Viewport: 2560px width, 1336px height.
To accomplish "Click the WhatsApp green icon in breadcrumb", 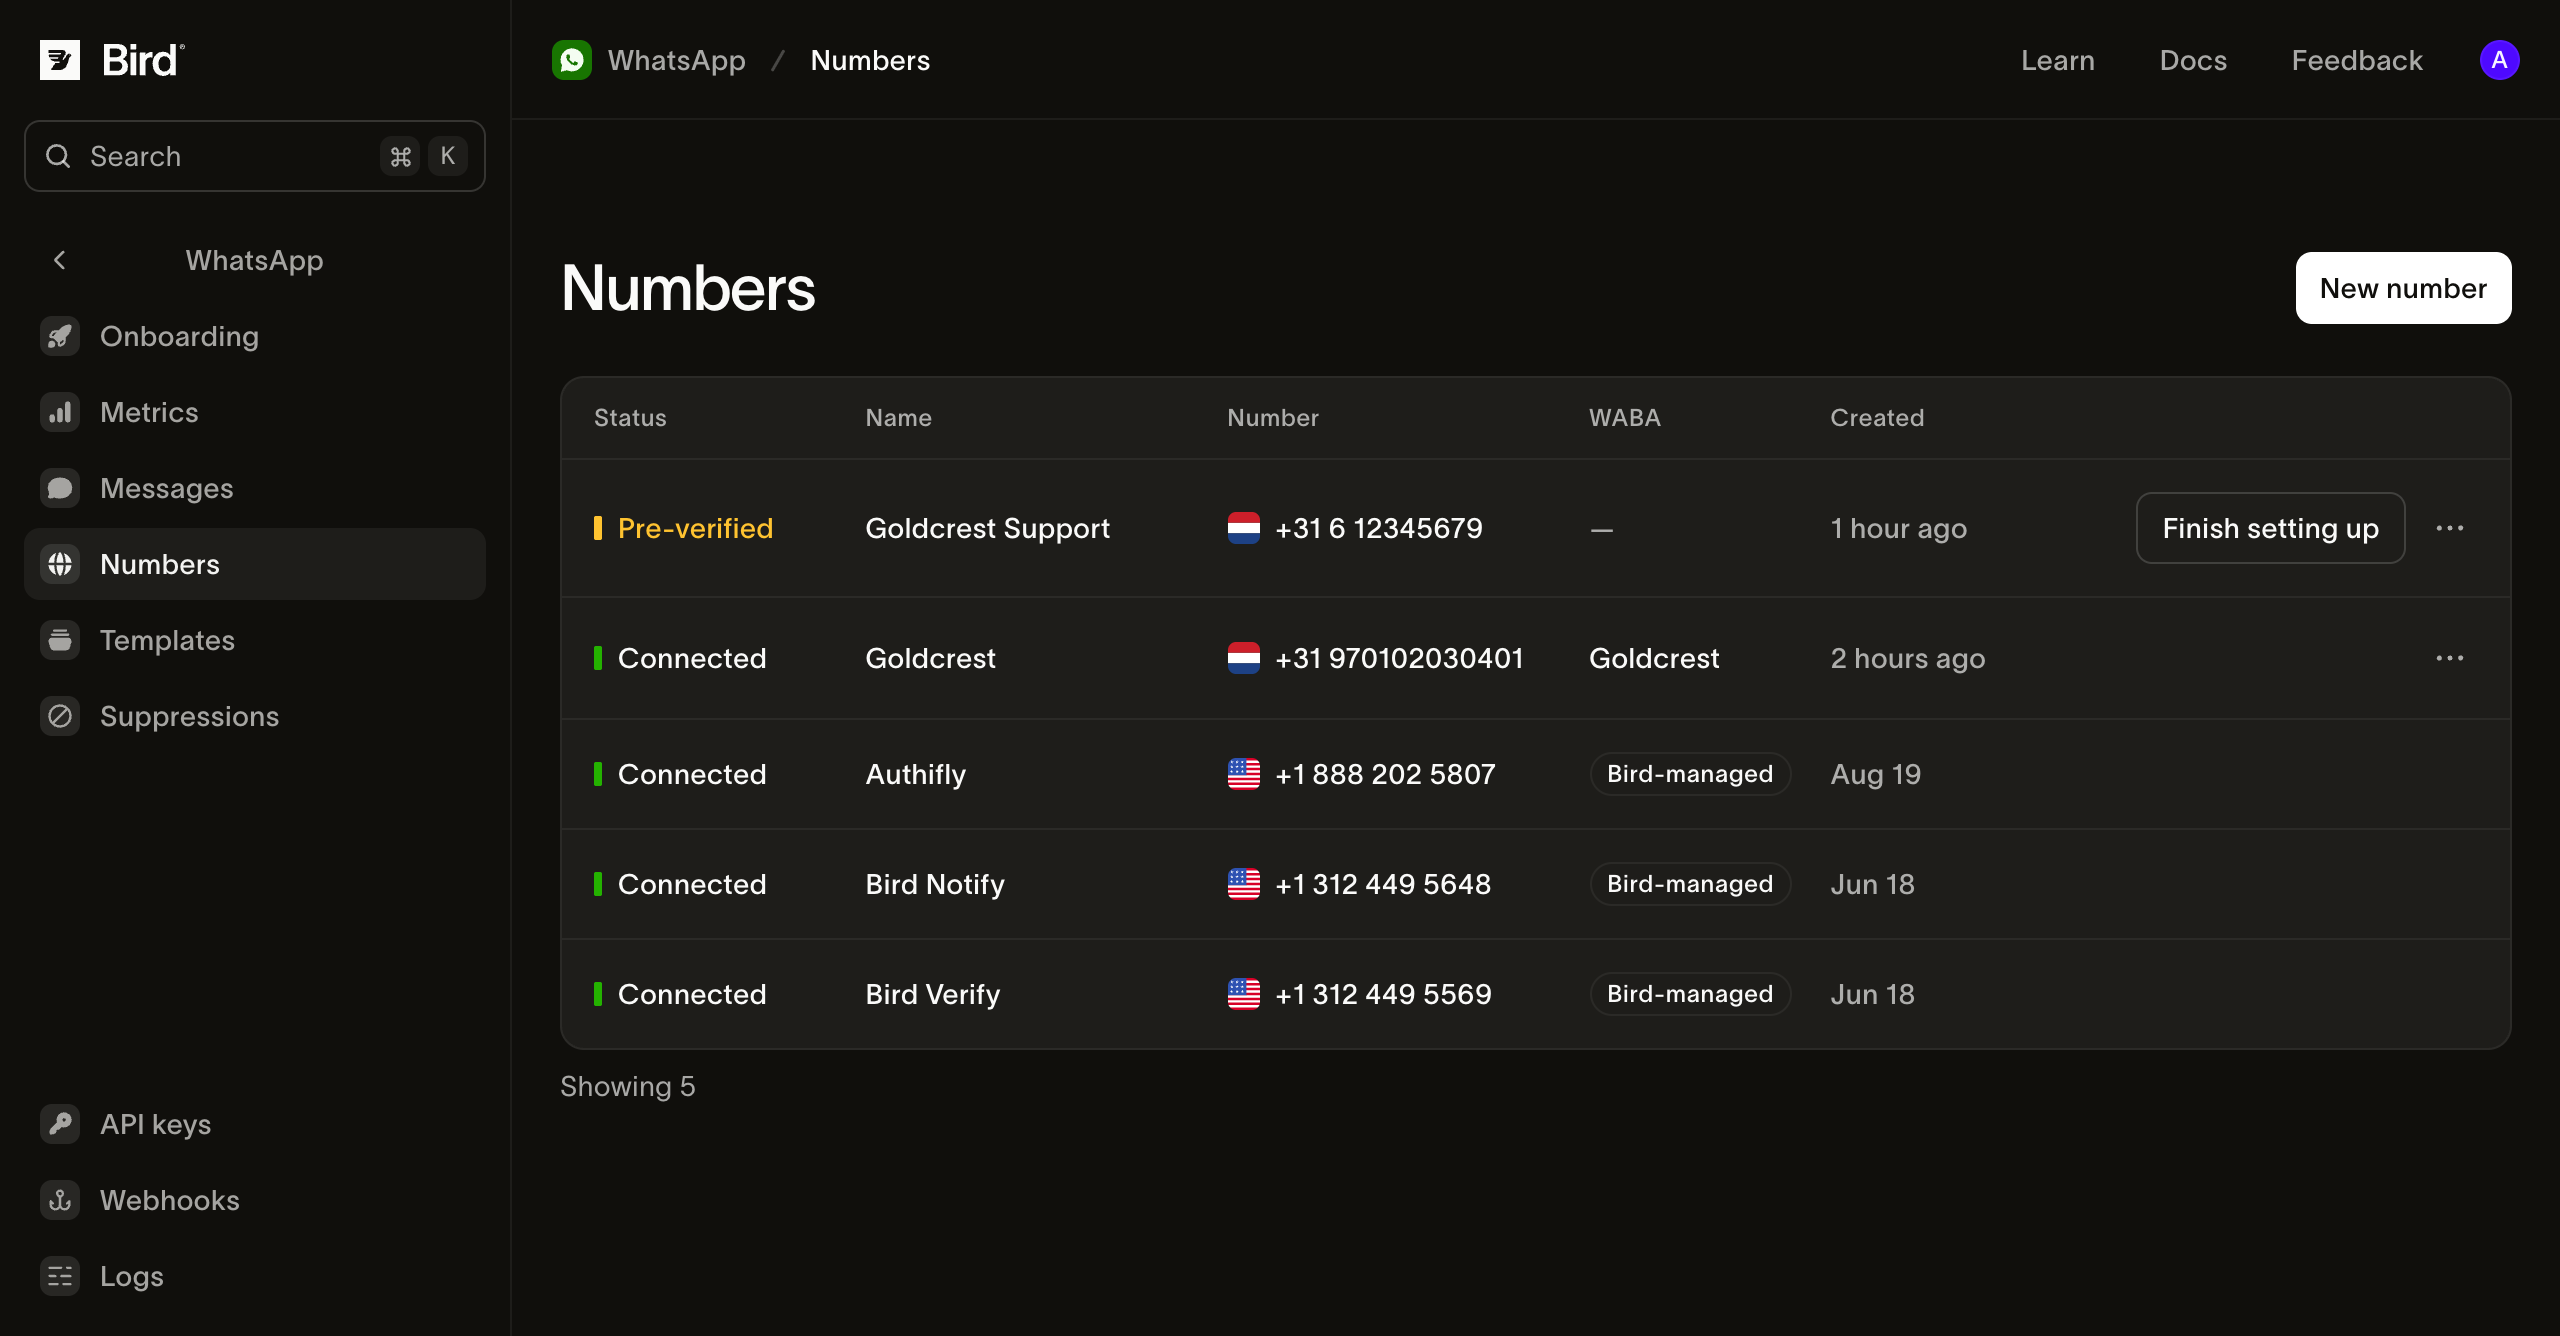I will 572,60.
